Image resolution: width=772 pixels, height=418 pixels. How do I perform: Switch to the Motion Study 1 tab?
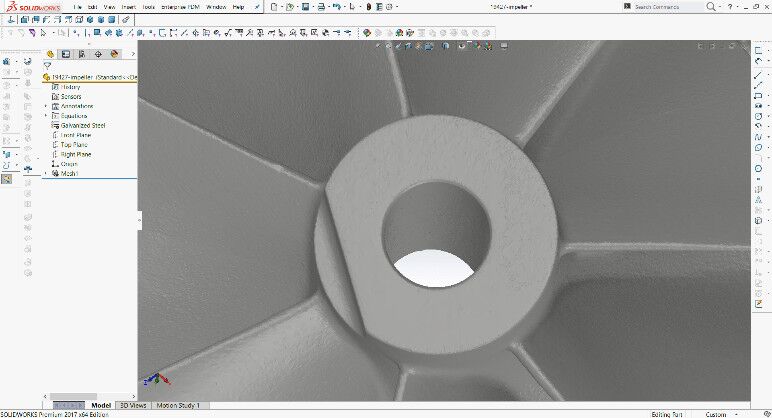pyautogui.click(x=178, y=405)
